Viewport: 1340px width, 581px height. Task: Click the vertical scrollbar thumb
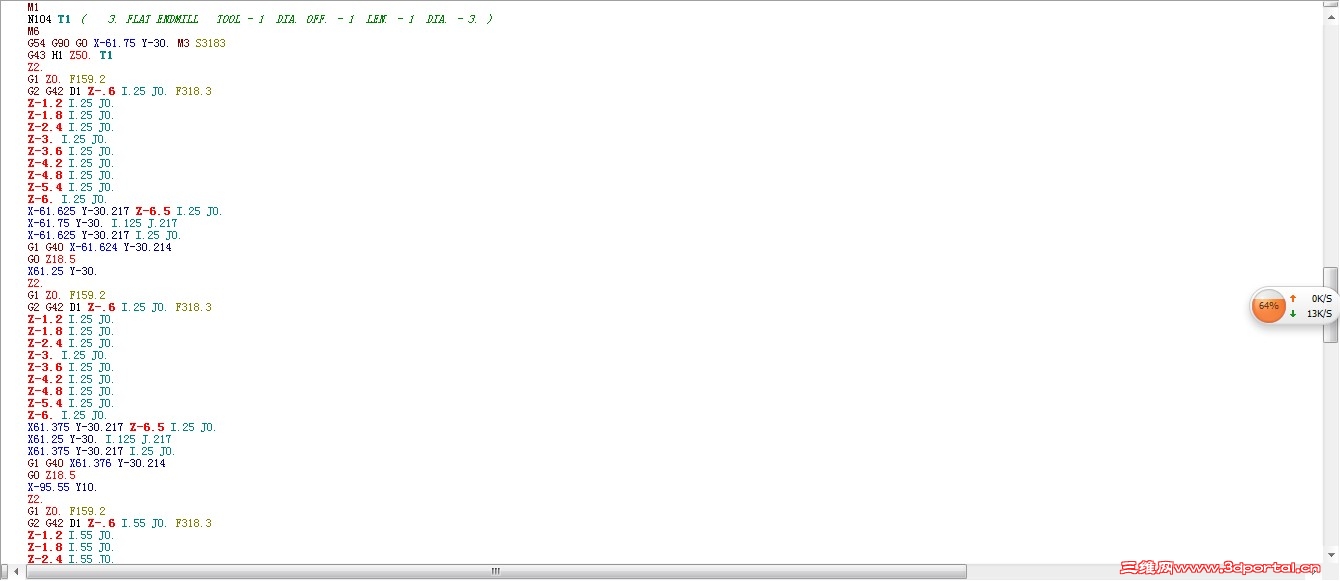coord(1331,305)
